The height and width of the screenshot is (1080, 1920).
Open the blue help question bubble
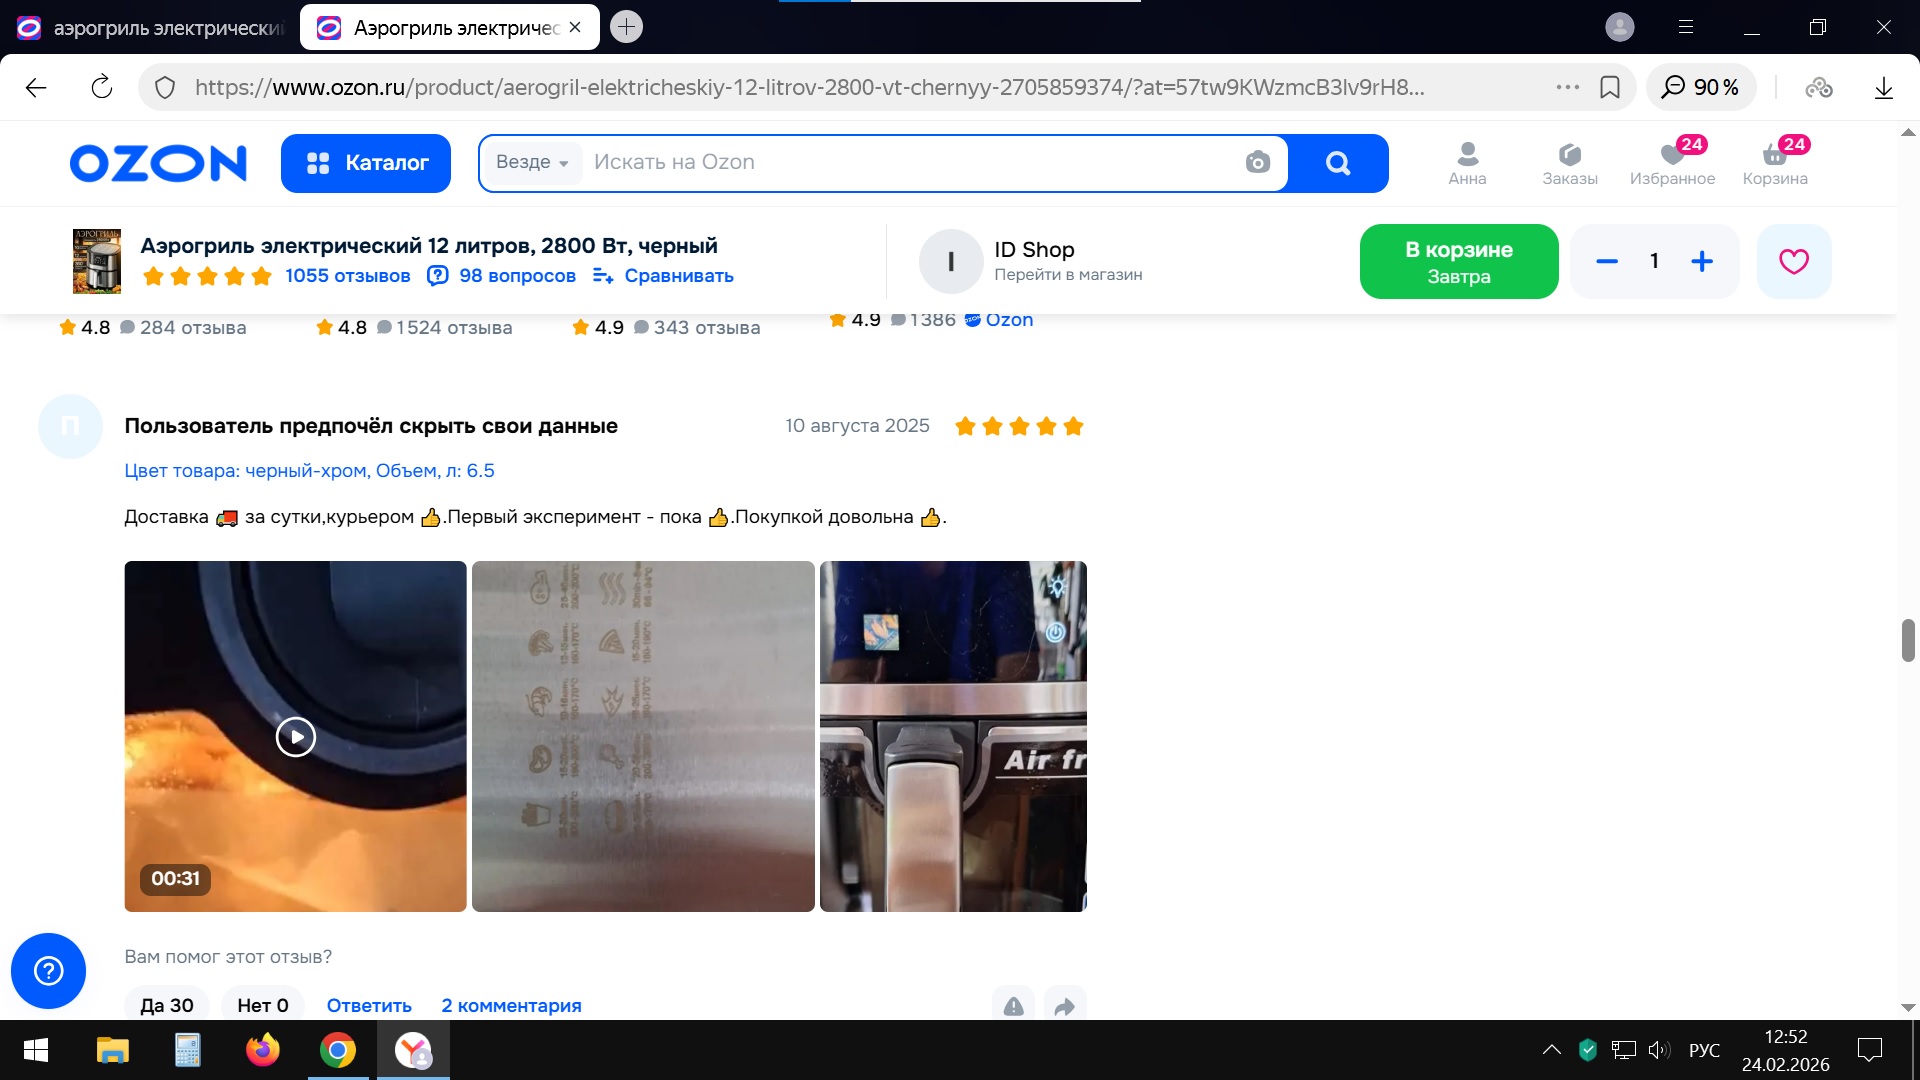click(x=48, y=970)
